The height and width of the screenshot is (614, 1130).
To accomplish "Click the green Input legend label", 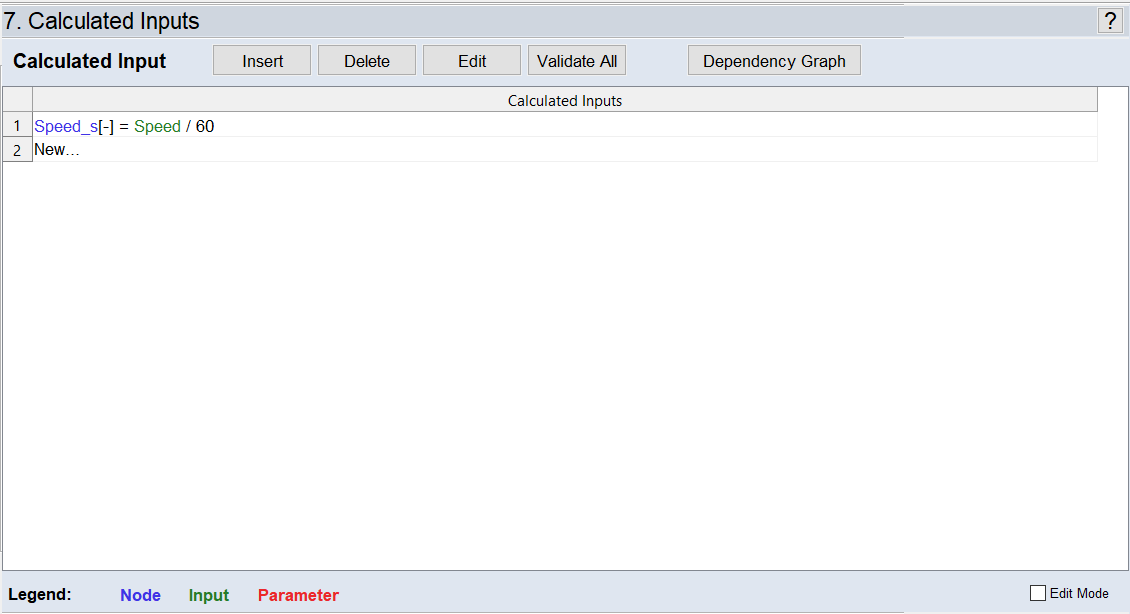I will click(209, 595).
